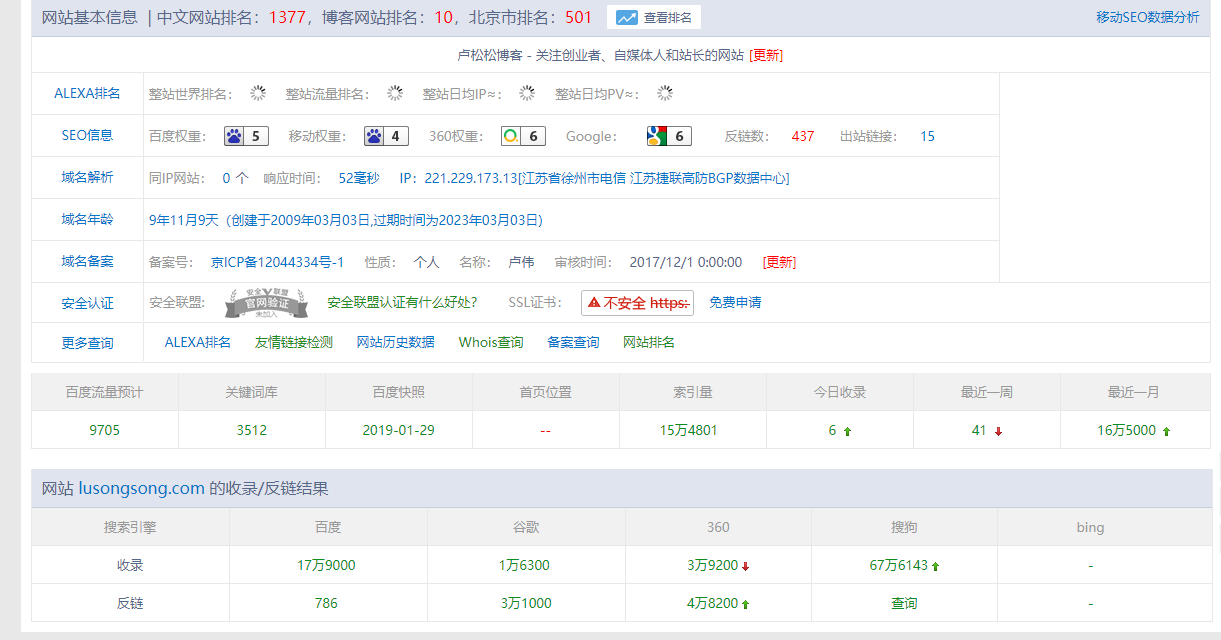Click 360反链 value 4万8200
Image resolution: width=1221 pixels, height=640 pixels.
coord(712,603)
